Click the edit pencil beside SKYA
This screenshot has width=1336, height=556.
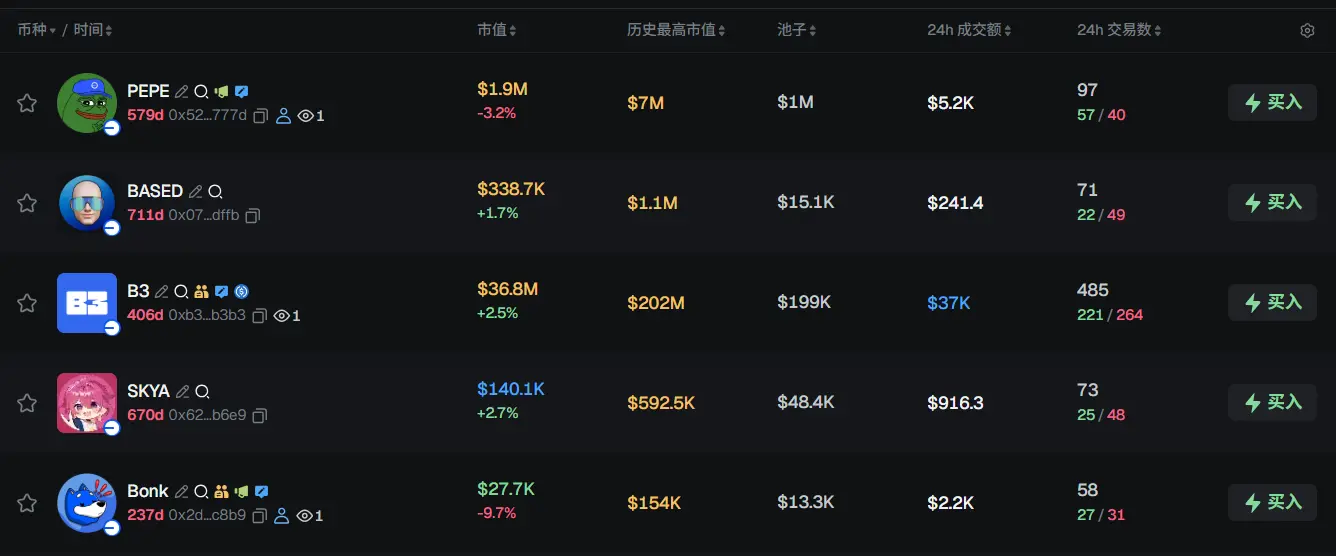click(182, 391)
